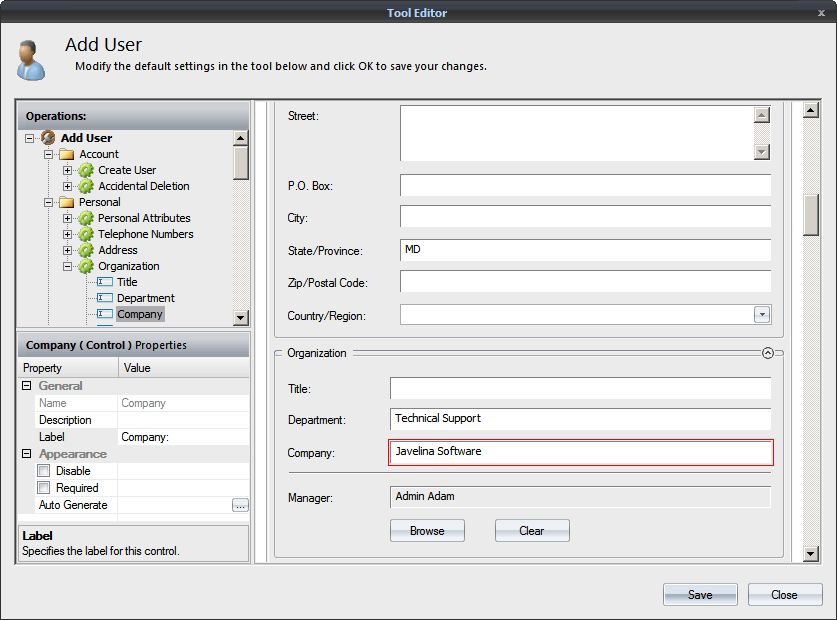Collapse the Organization section header
This screenshot has height=620, width=837.
pyautogui.click(x=767, y=353)
